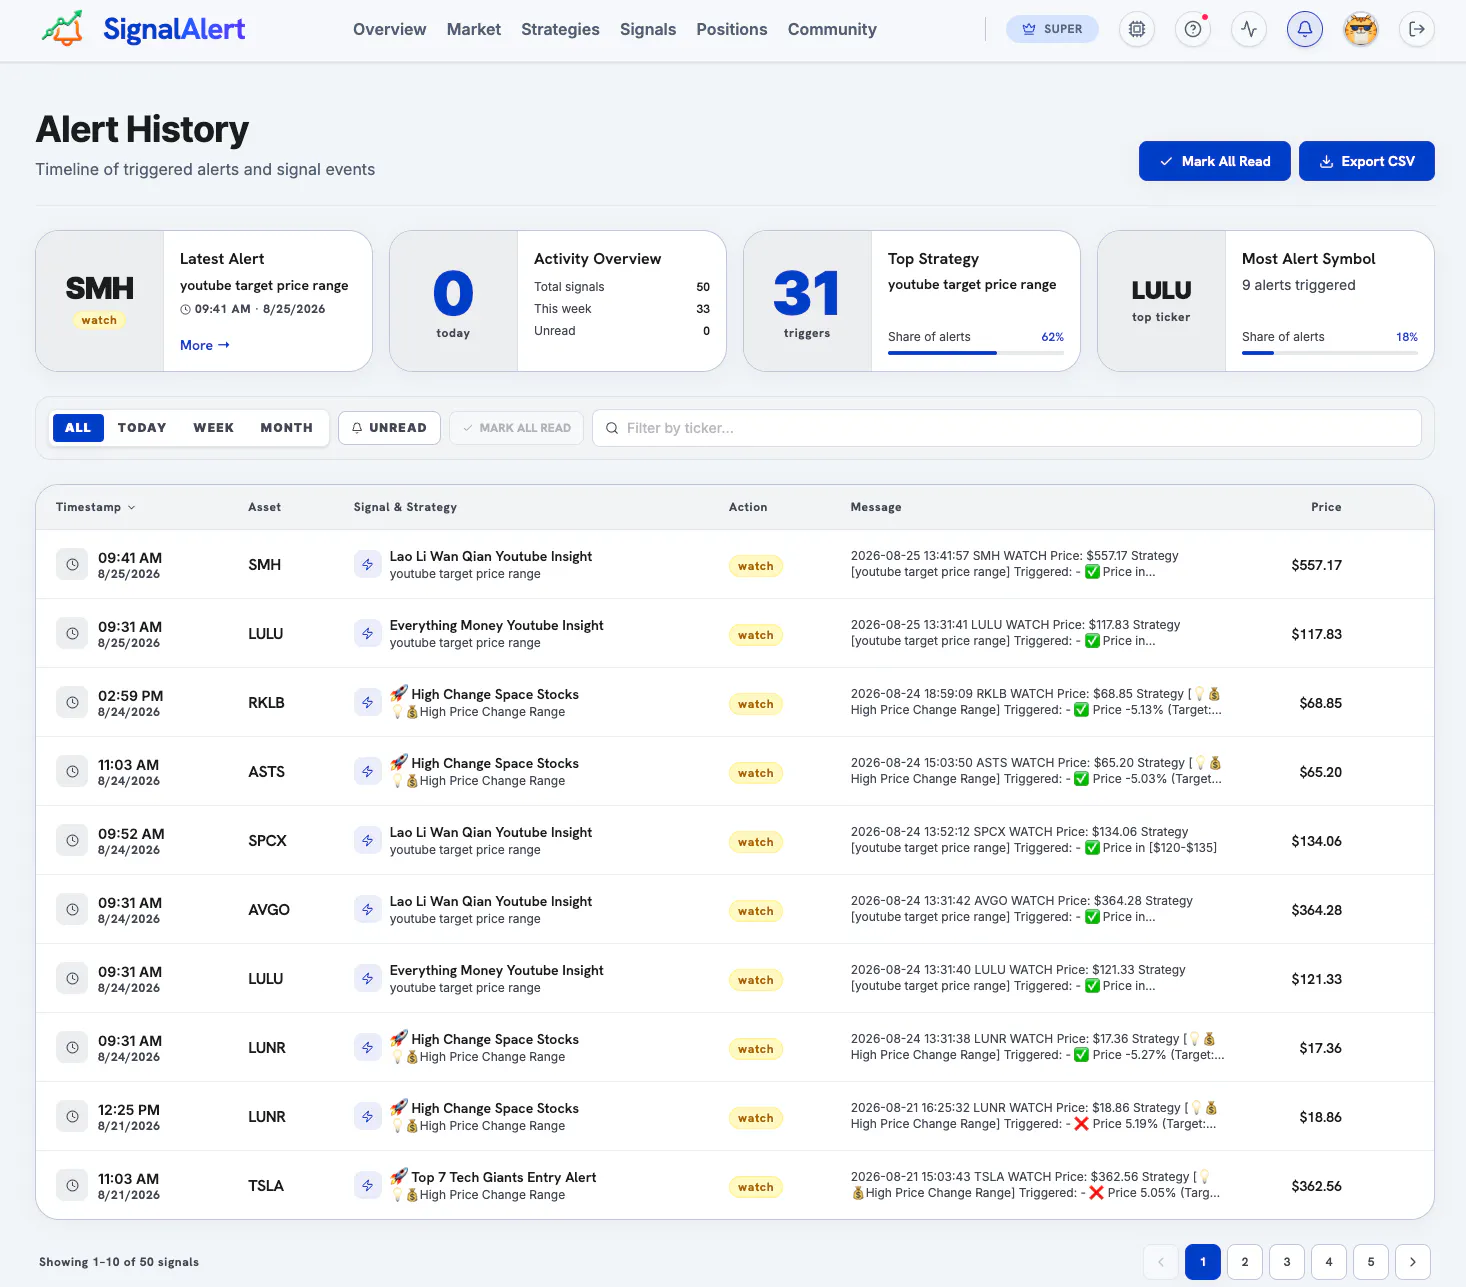Click the Asset column header
The width and height of the screenshot is (1466, 1287).
click(x=265, y=507)
